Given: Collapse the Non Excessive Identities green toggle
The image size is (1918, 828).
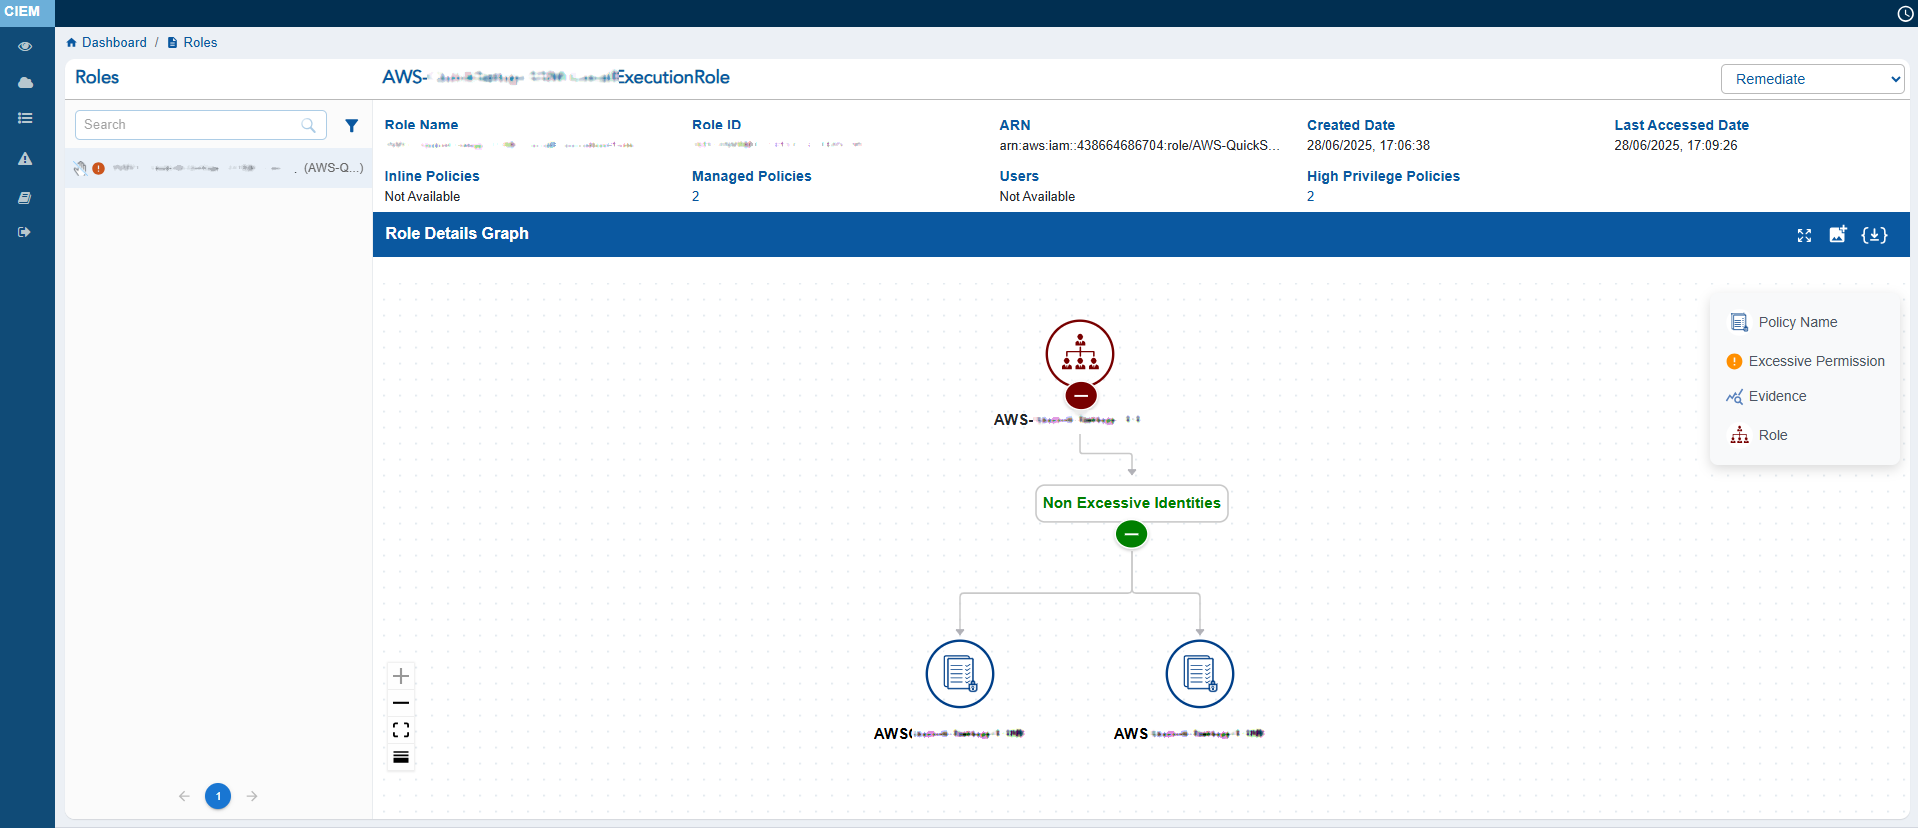Looking at the screenshot, I should [x=1131, y=535].
